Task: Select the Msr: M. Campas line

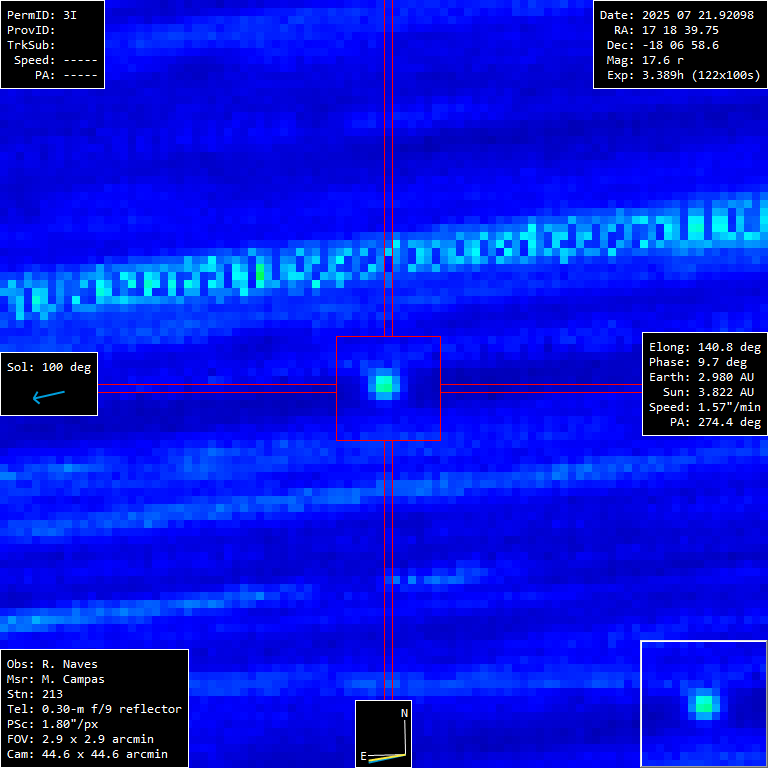Action: point(56,679)
